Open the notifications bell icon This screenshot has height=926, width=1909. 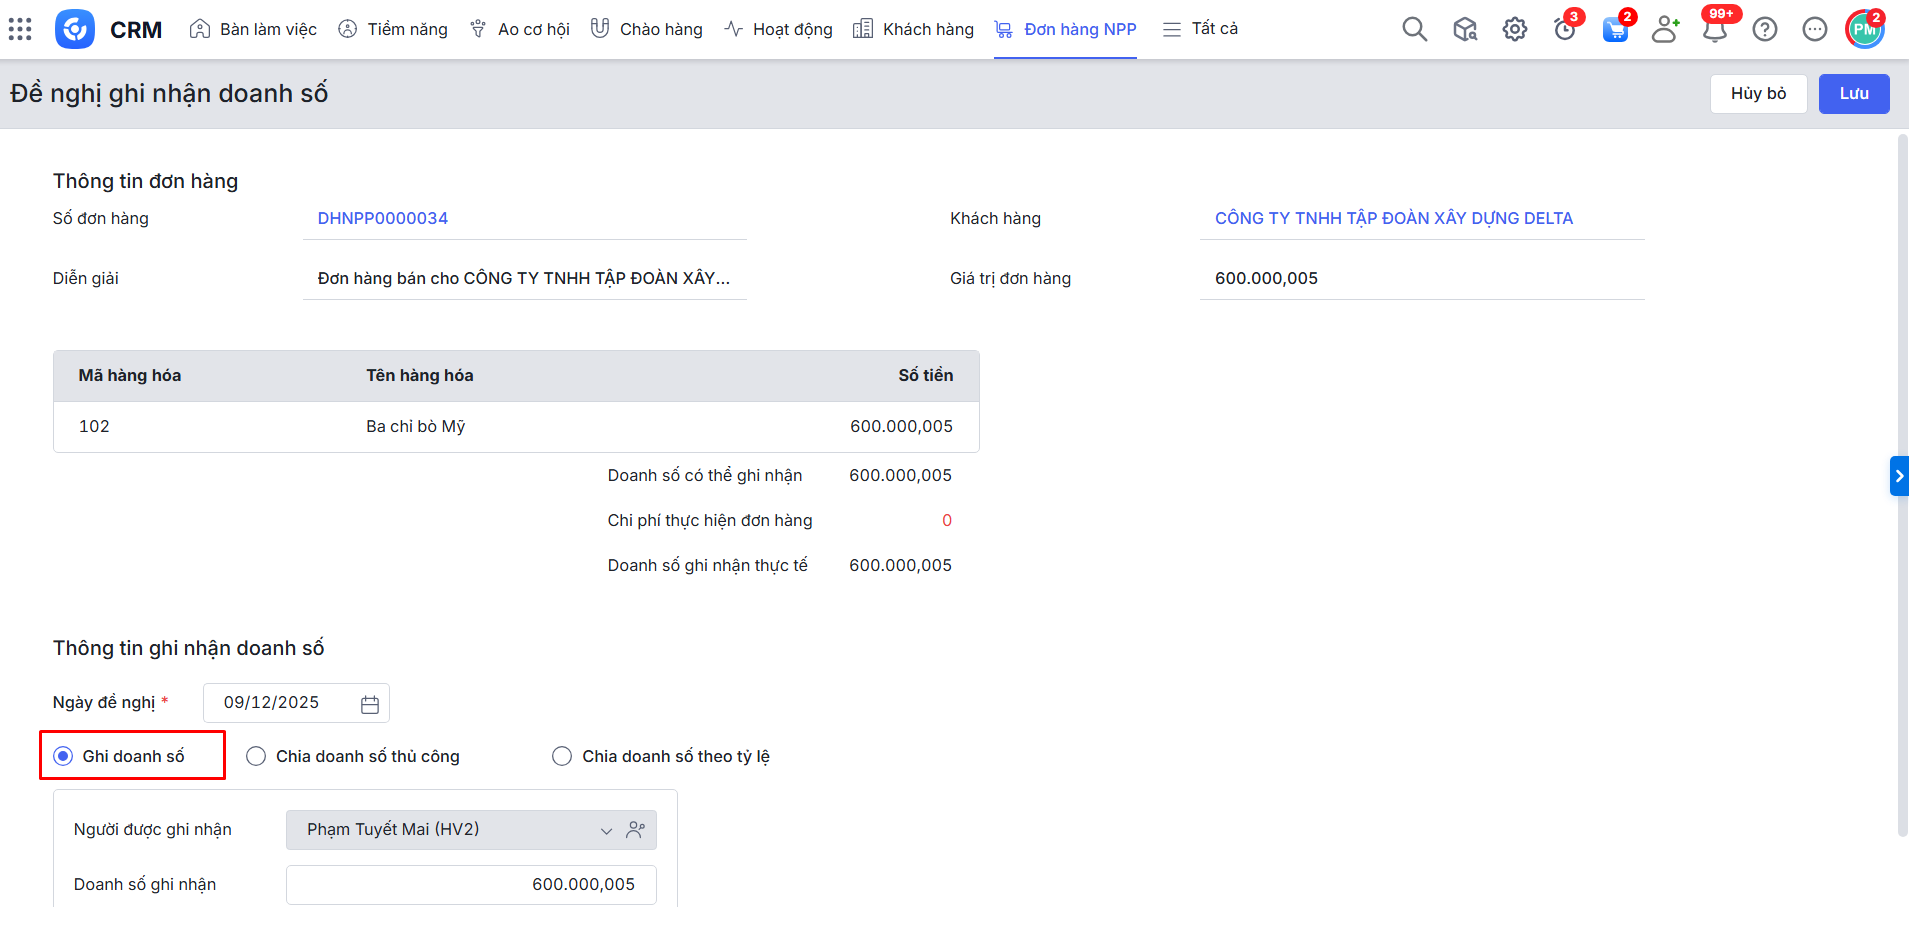[1714, 30]
